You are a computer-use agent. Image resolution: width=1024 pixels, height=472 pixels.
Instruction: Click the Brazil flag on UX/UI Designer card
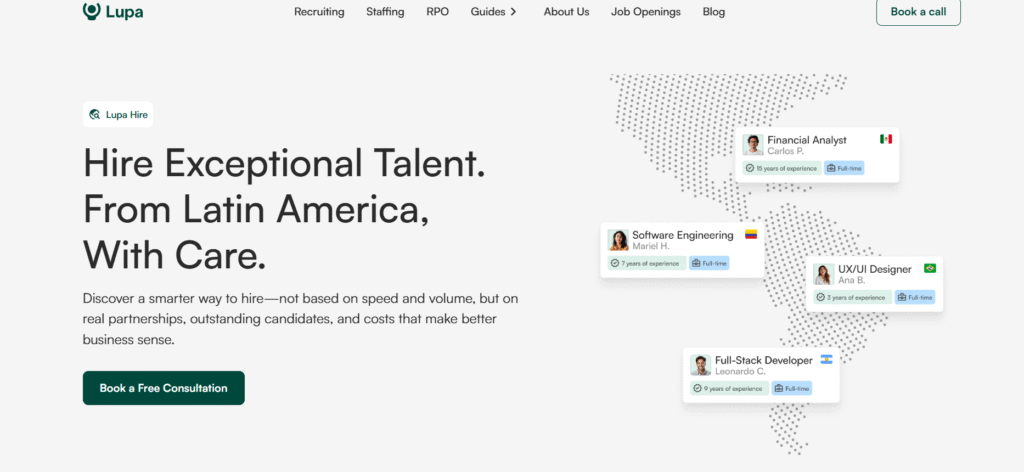tap(930, 268)
